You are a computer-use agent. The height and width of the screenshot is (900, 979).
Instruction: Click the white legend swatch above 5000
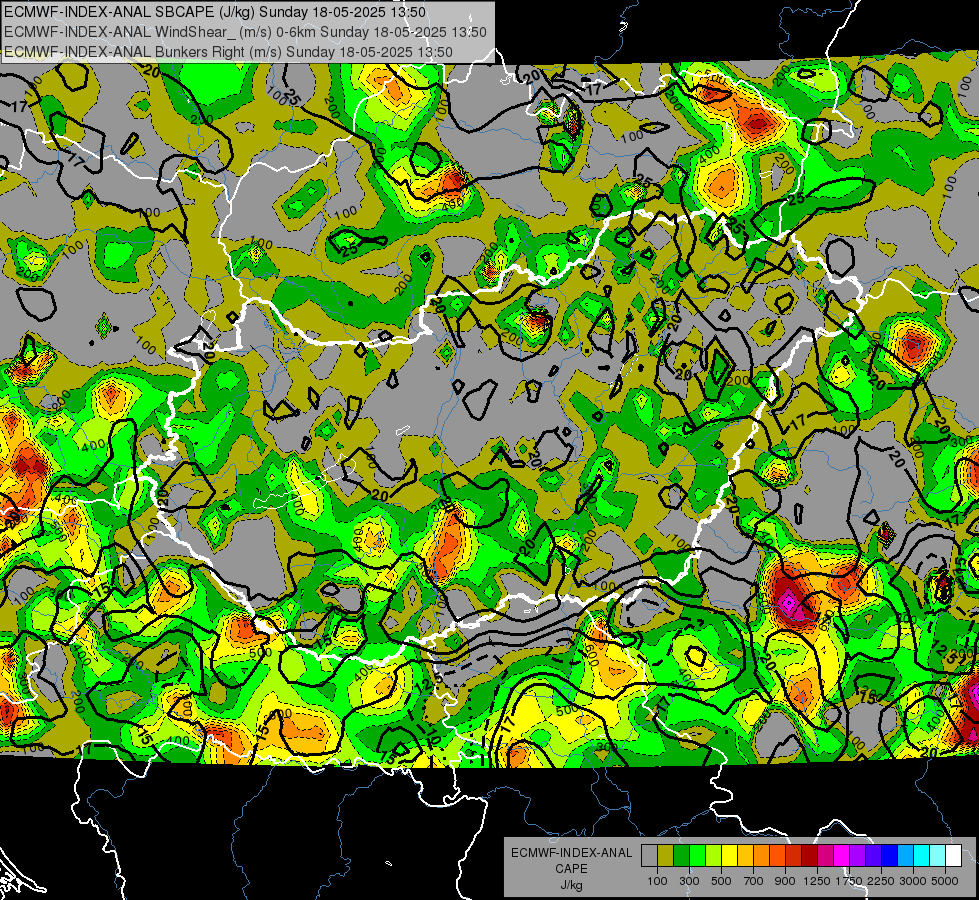tap(954, 855)
